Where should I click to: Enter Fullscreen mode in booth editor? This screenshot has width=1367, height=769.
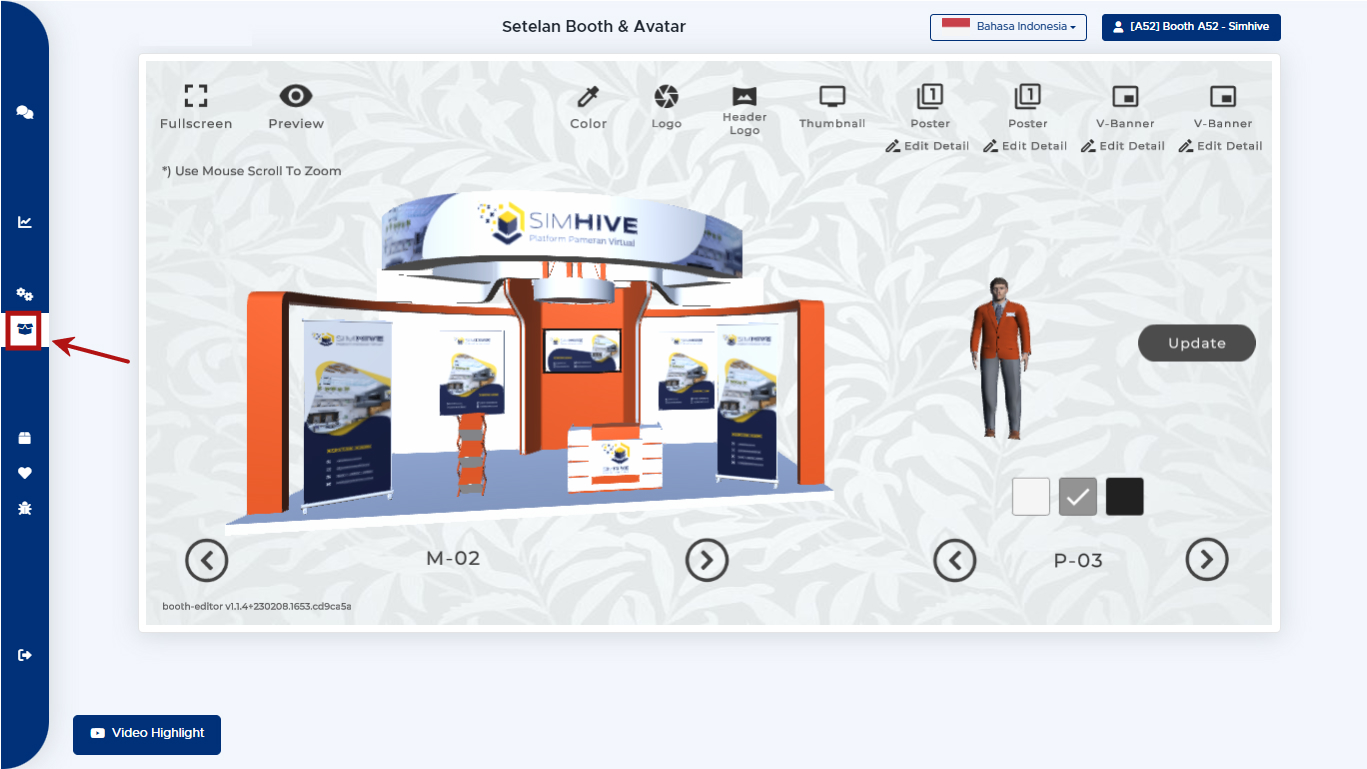(x=196, y=106)
